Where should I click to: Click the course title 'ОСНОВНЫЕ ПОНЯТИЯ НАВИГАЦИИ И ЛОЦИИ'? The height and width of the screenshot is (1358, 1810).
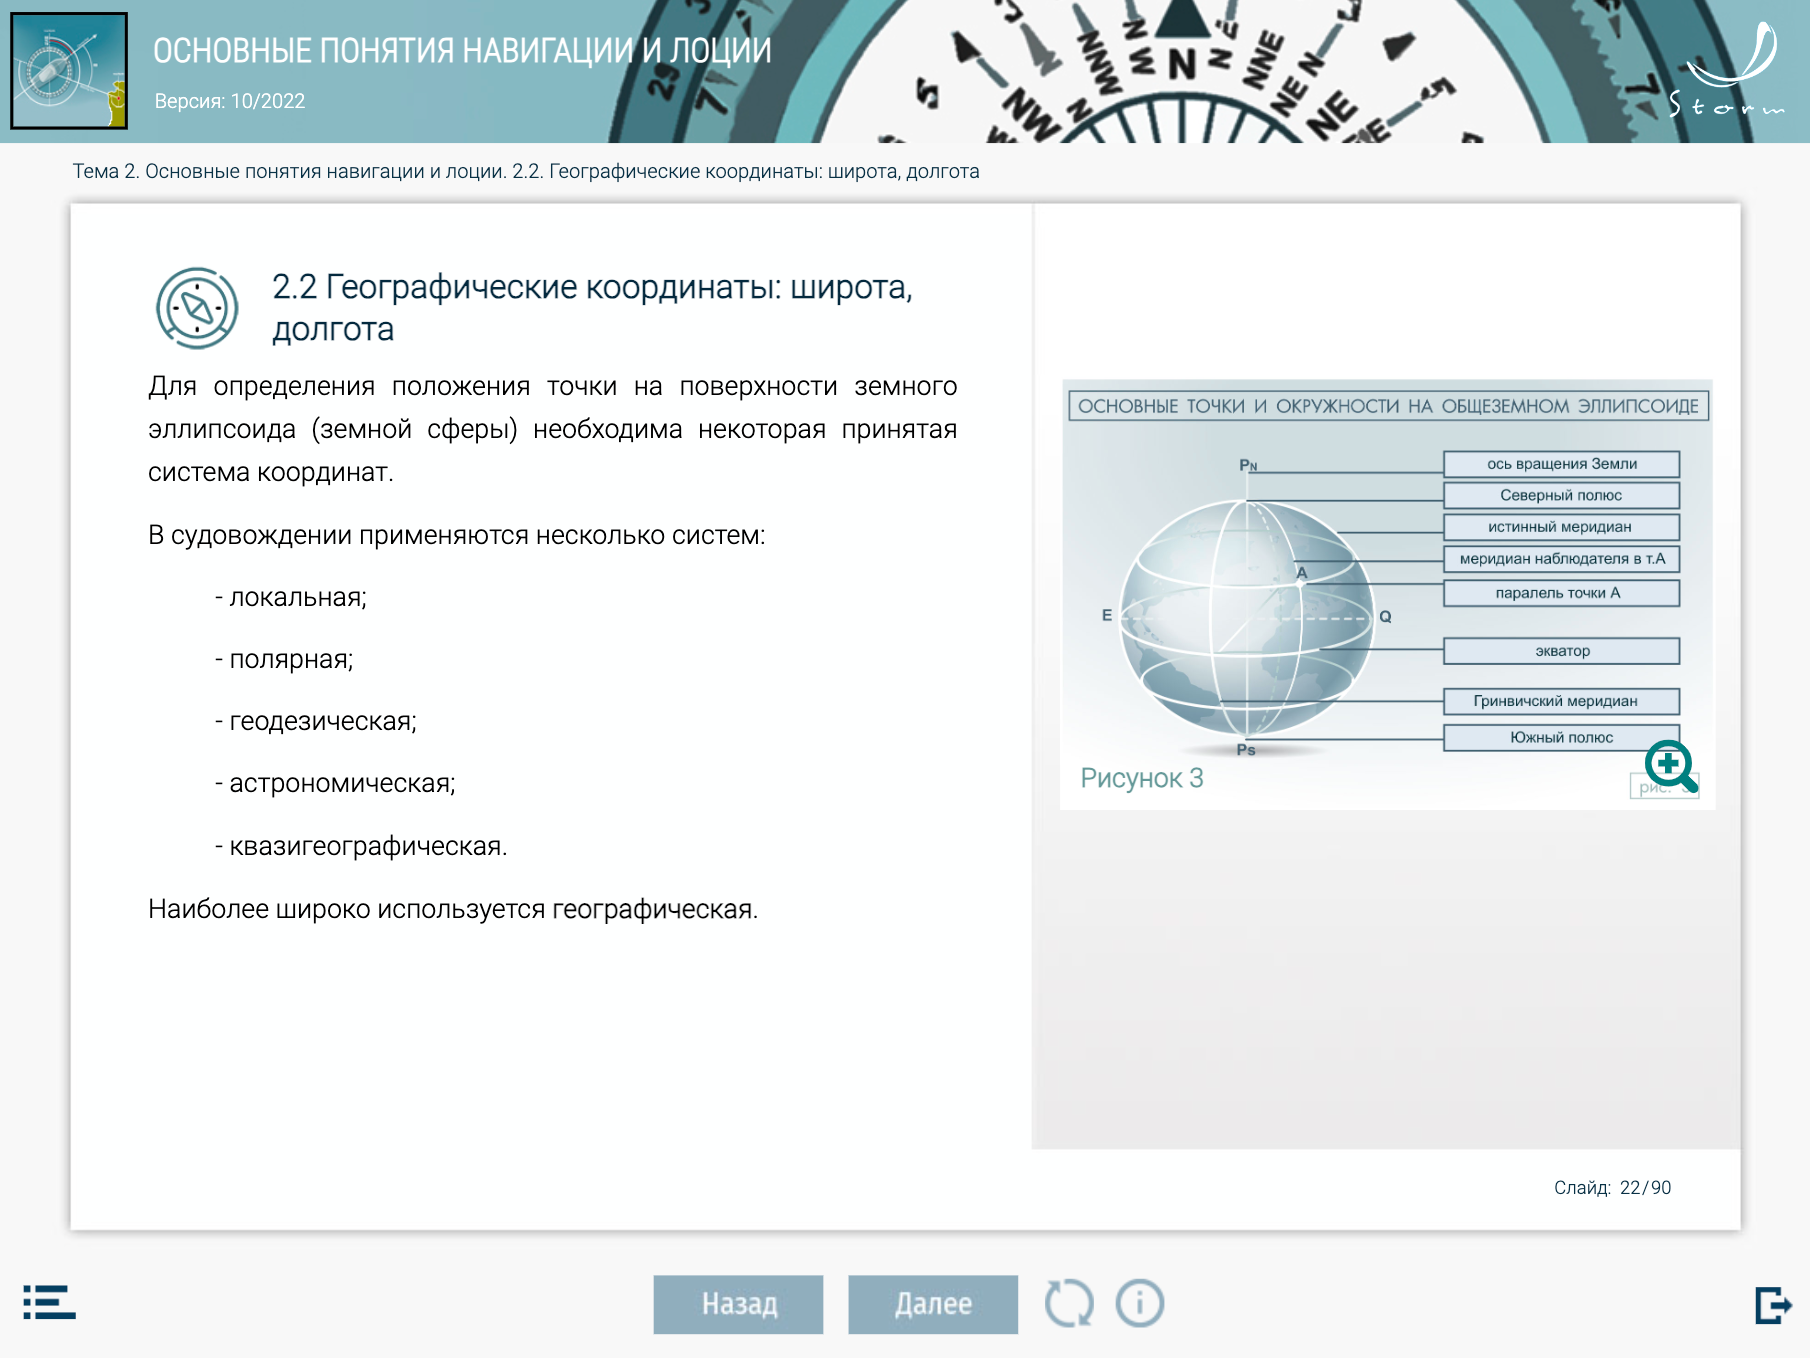tap(462, 51)
